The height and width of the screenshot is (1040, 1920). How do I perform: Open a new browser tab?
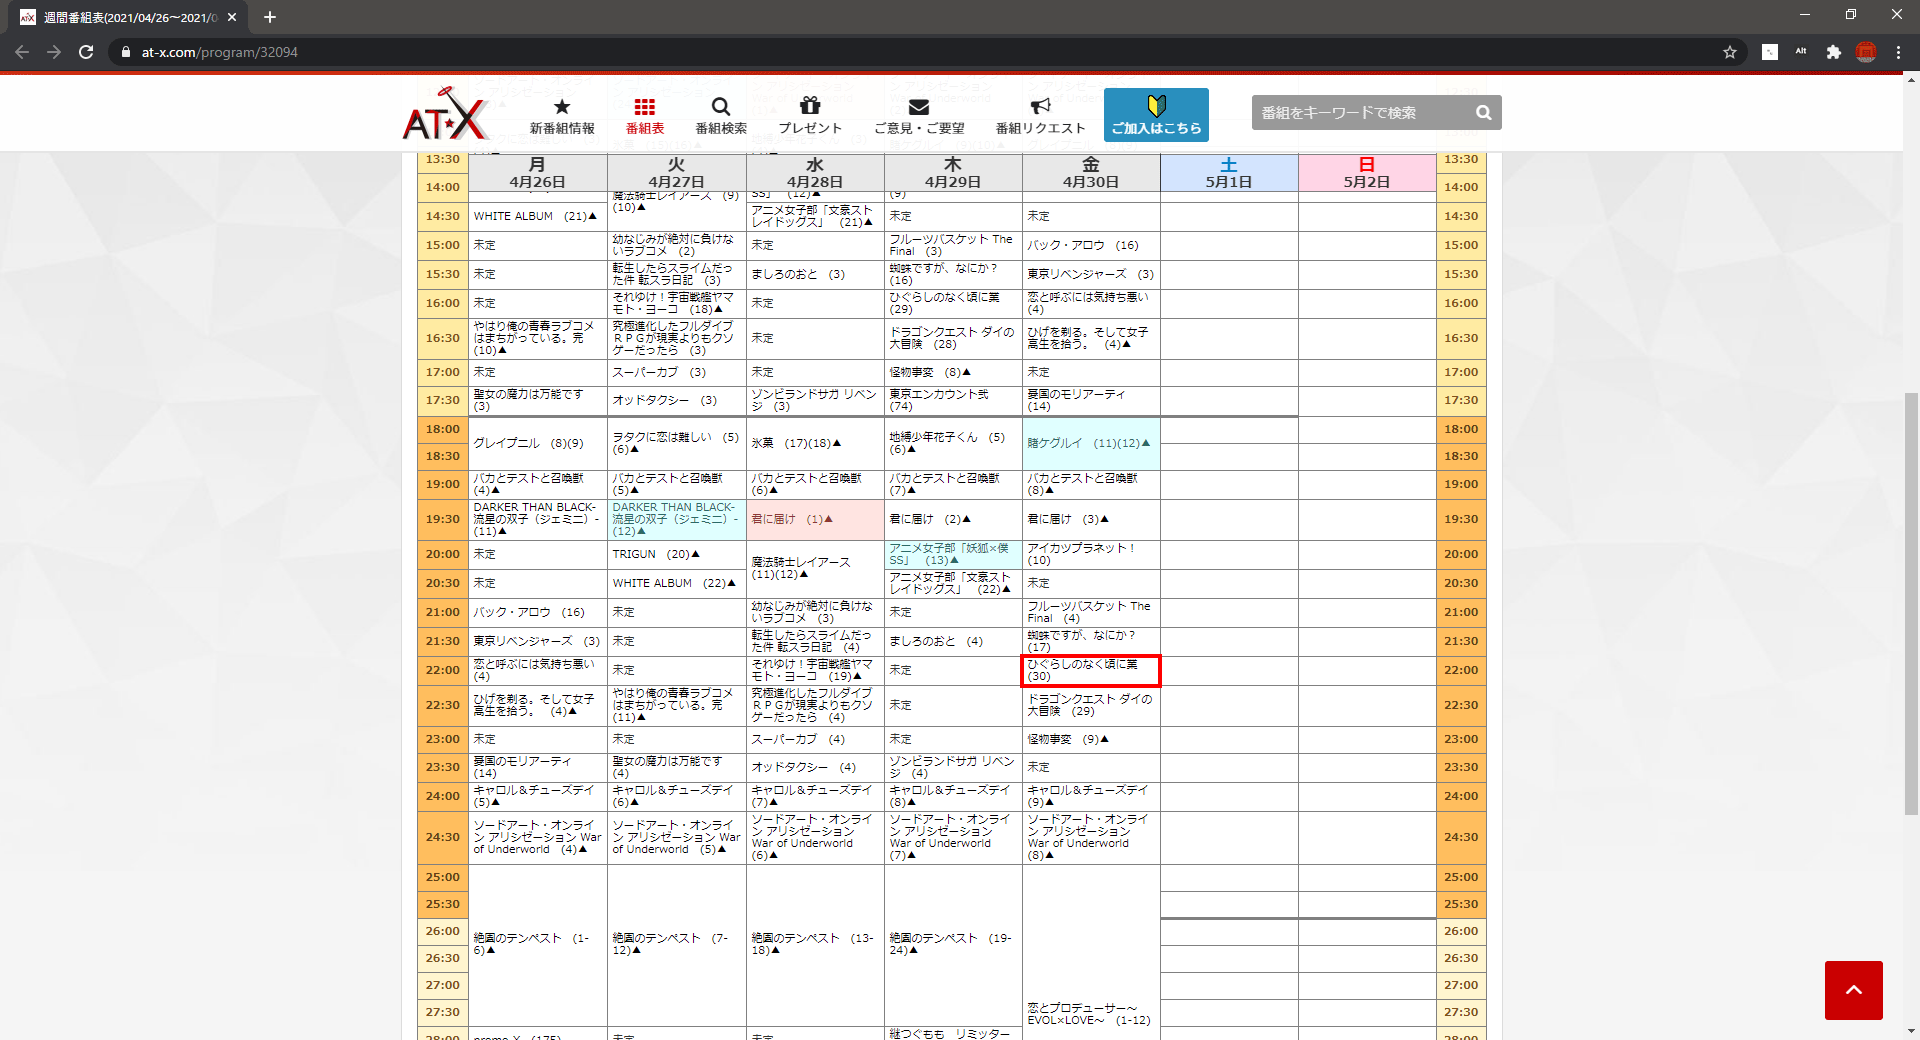click(x=270, y=17)
